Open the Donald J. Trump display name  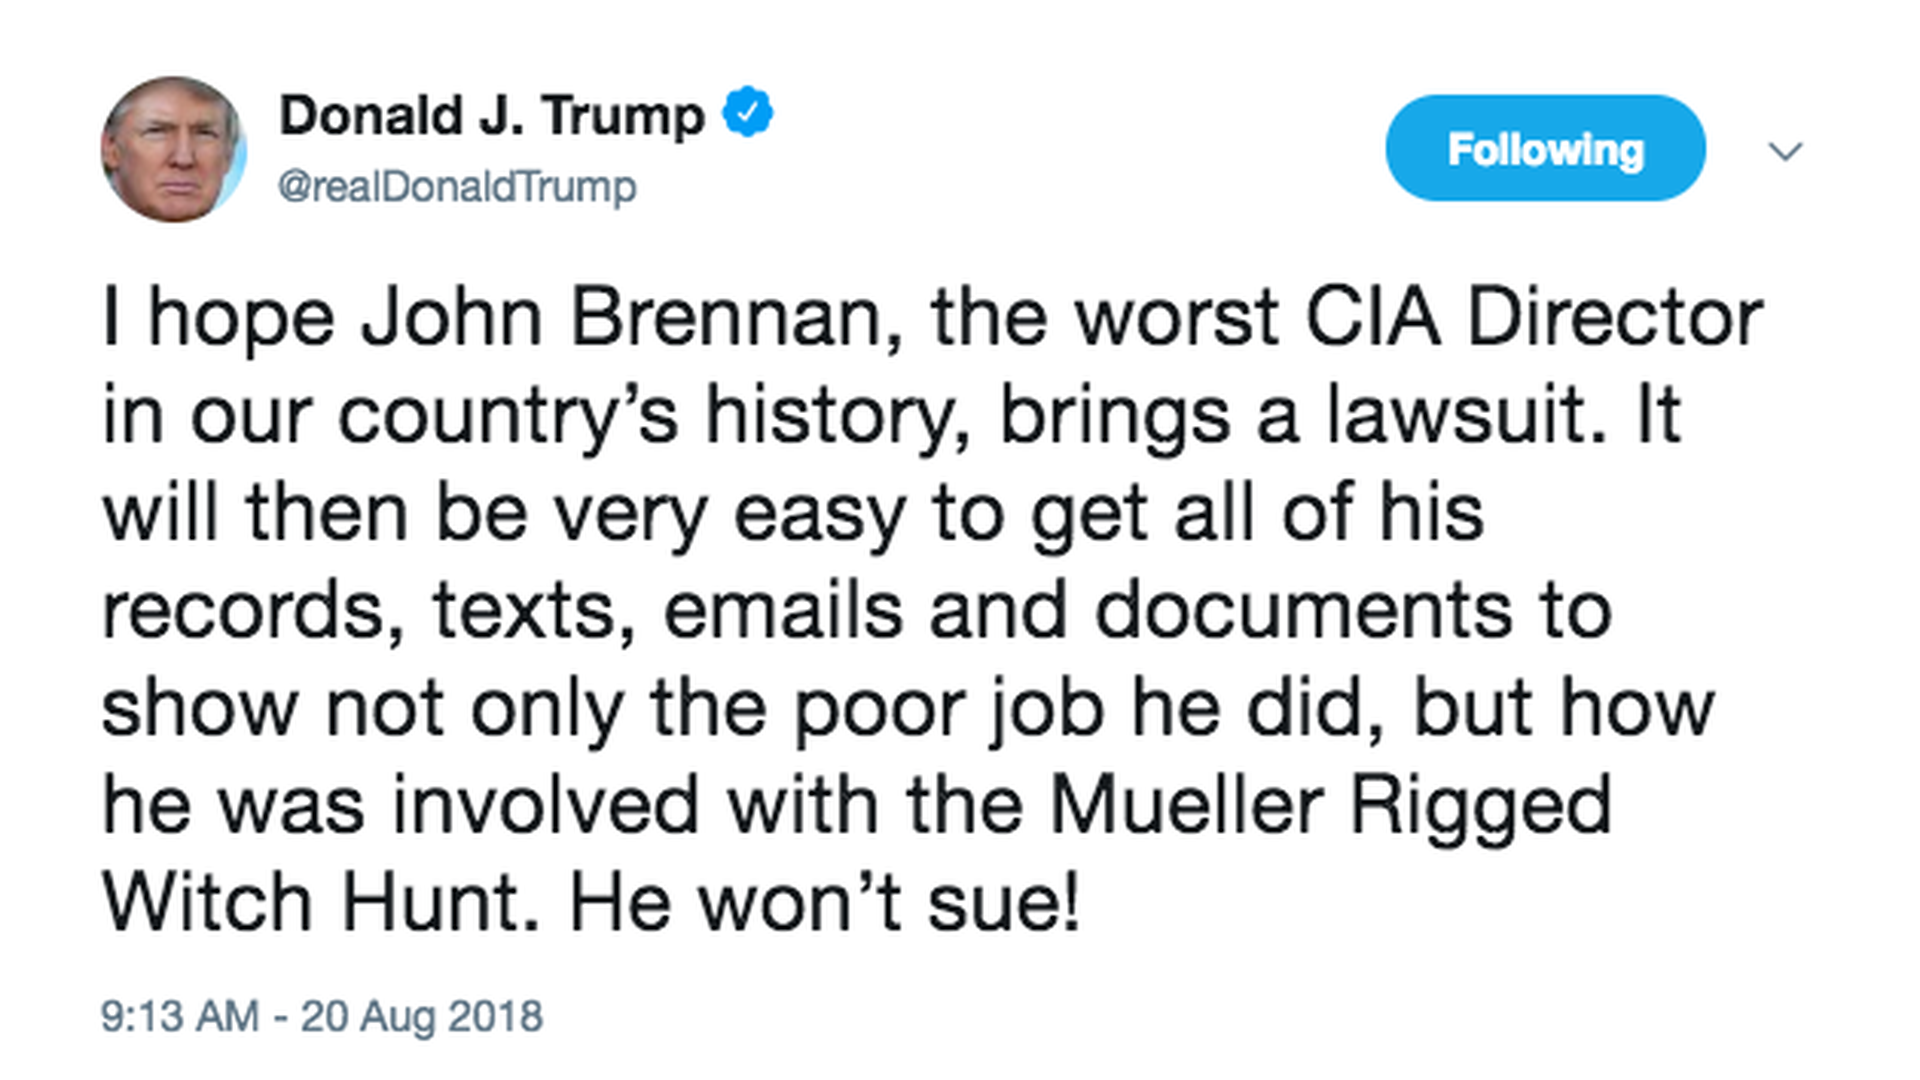(491, 115)
